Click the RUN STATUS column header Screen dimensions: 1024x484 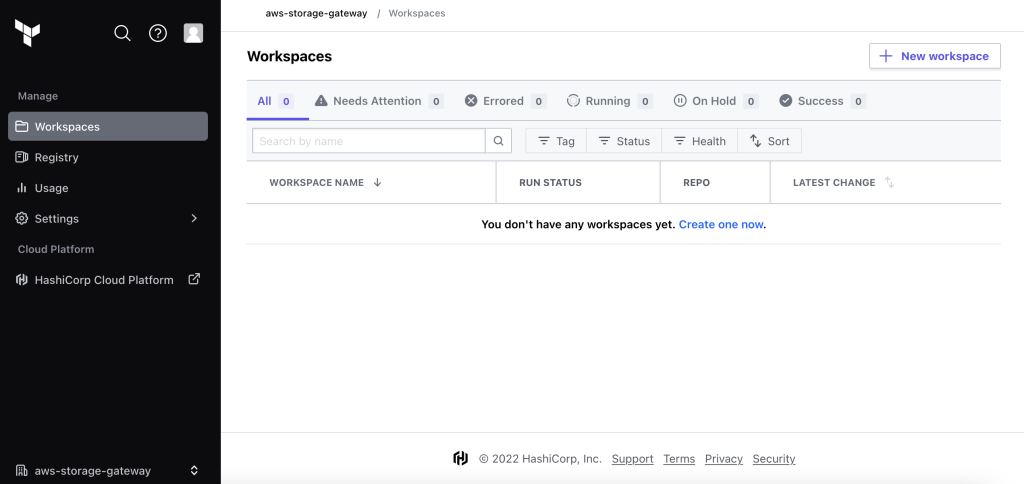(x=550, y=183)
